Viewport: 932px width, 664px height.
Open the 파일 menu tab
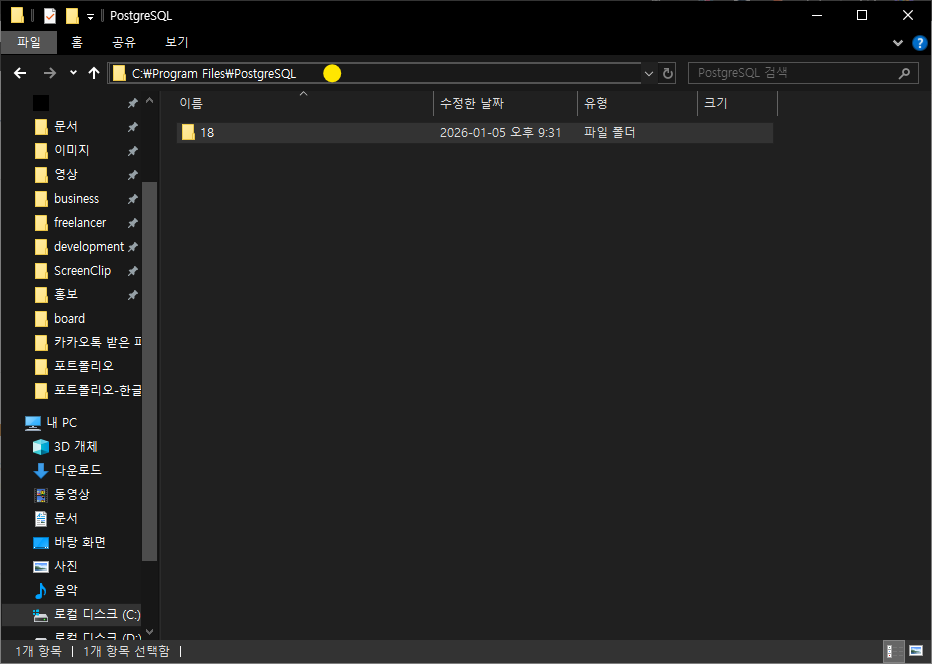click(29, 42)
